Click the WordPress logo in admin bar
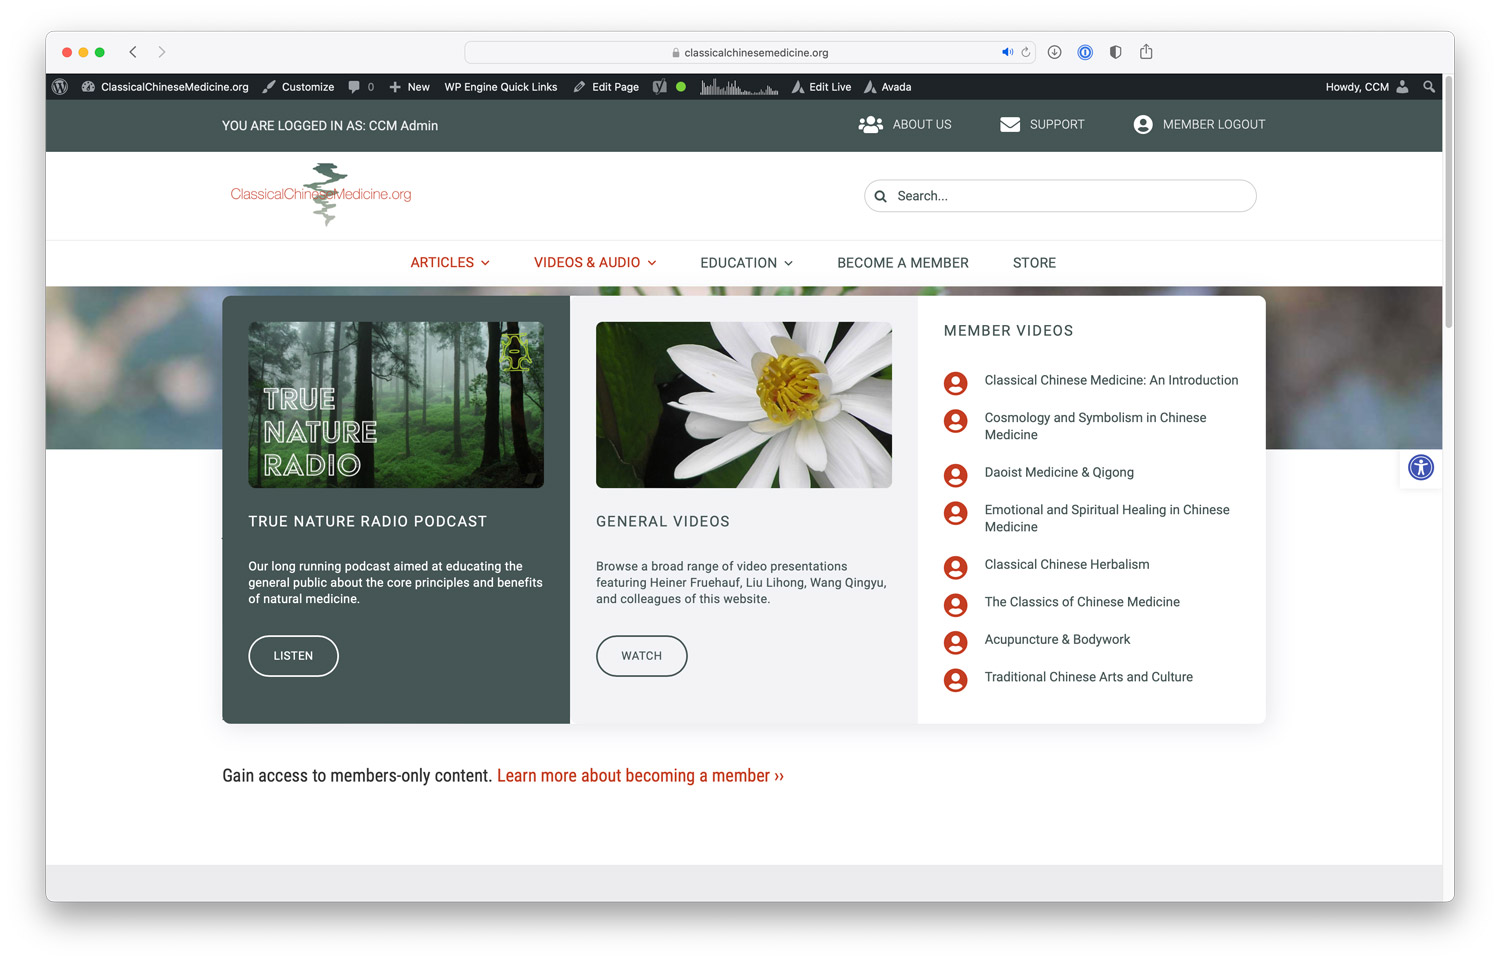 click(x=60, y=87)
